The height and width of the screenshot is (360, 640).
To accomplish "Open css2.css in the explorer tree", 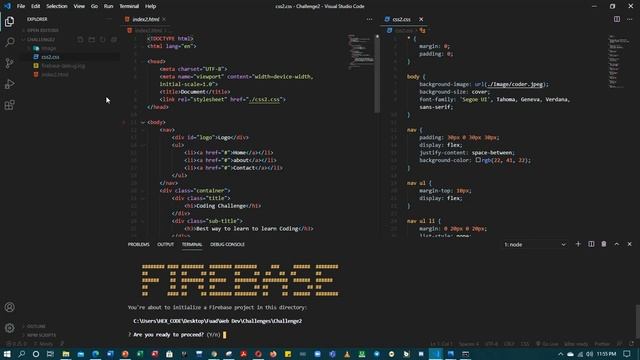I will tap(50, 57).
